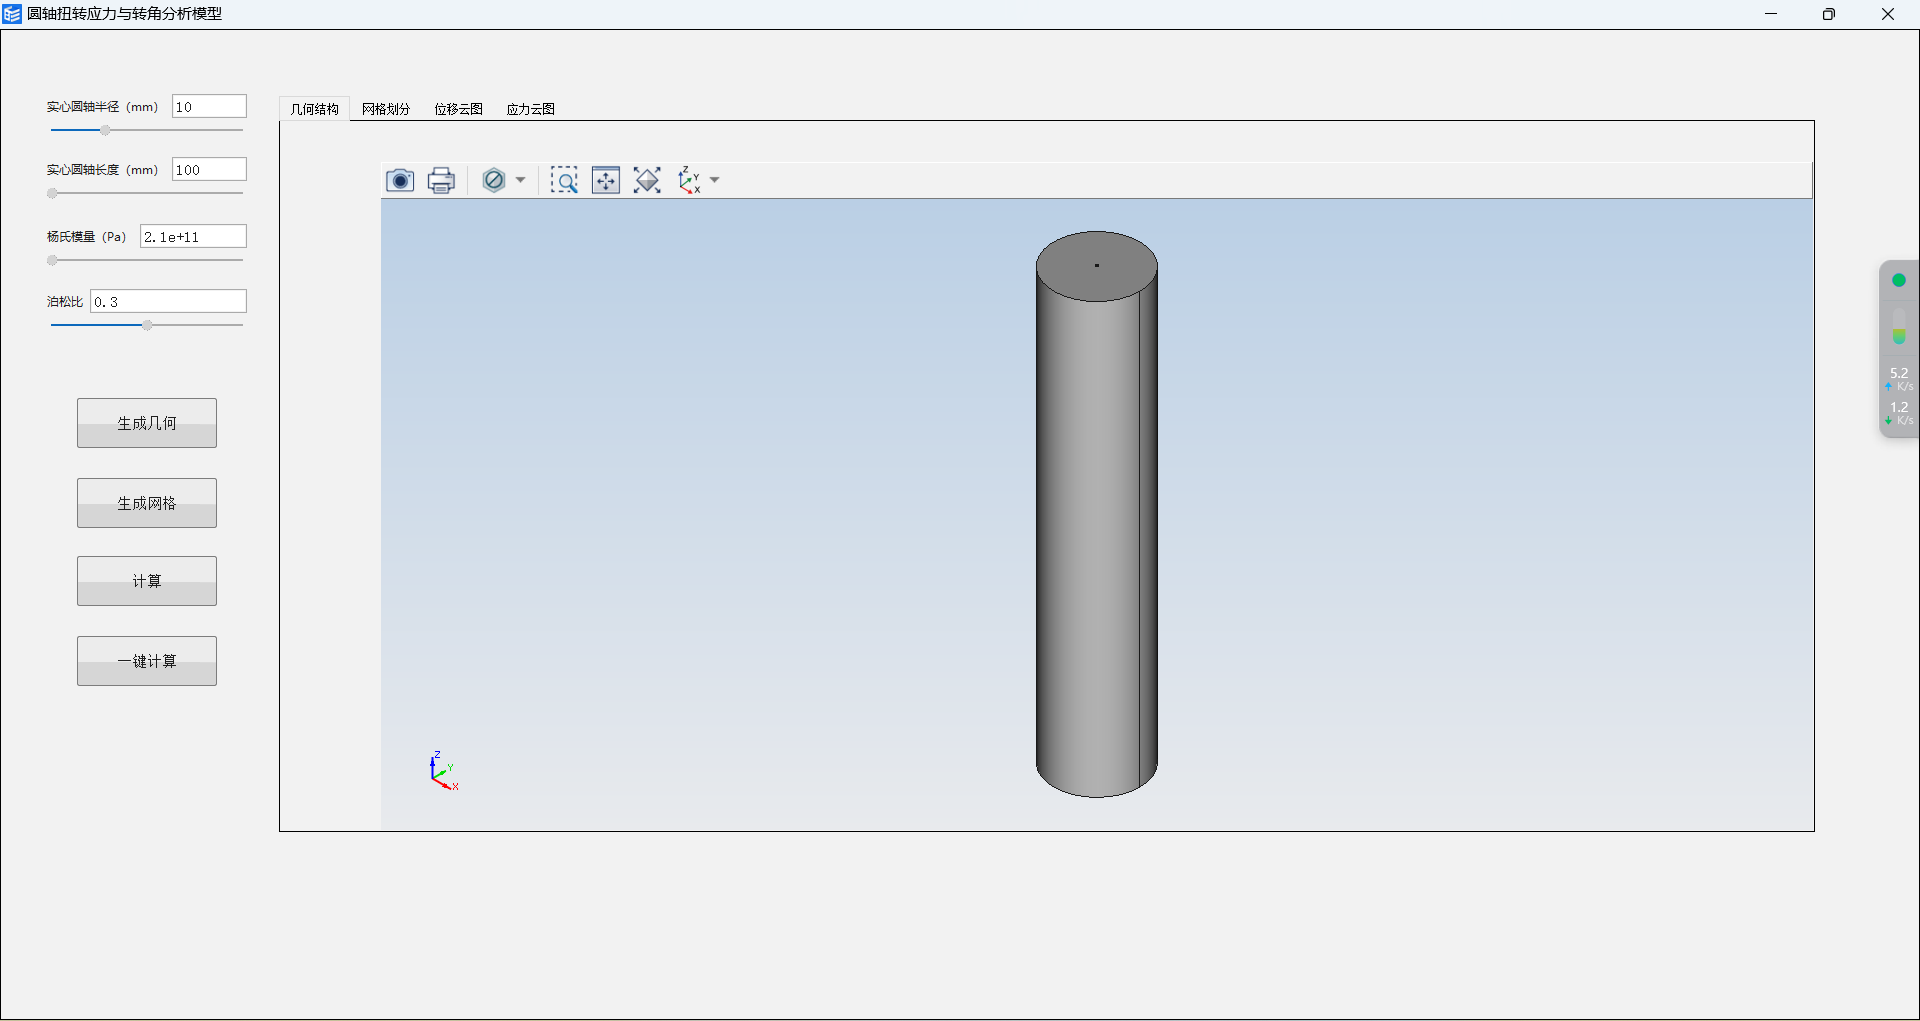Image resolution: width=1920 pixels, height=1021 pixels.
Task: Switch to the 几何结构 tab
Action: click(x=314, y=109)
